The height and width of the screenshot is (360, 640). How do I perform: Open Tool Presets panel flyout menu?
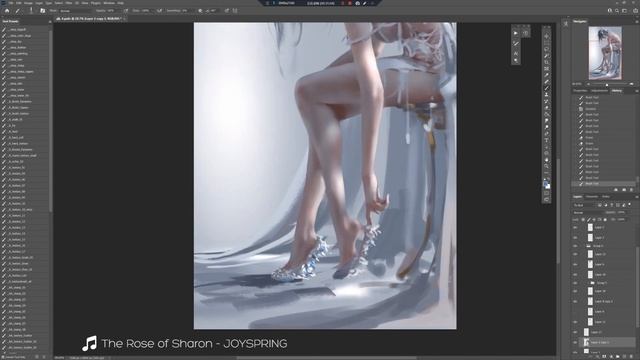(x=50, y=21)
